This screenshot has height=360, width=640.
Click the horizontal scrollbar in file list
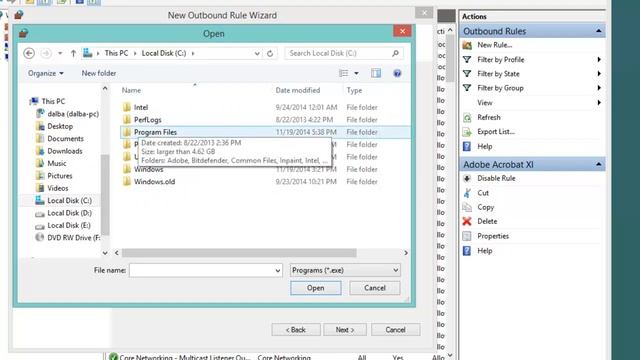point(239,253)
